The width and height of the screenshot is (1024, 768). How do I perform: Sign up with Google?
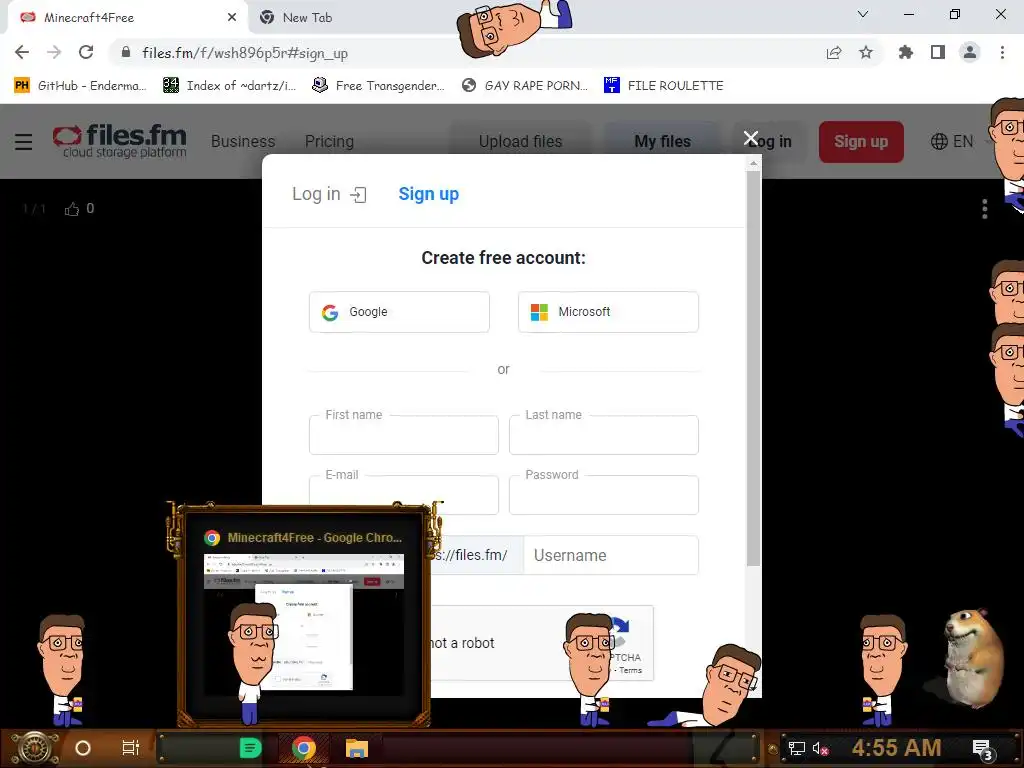[399, 312]
